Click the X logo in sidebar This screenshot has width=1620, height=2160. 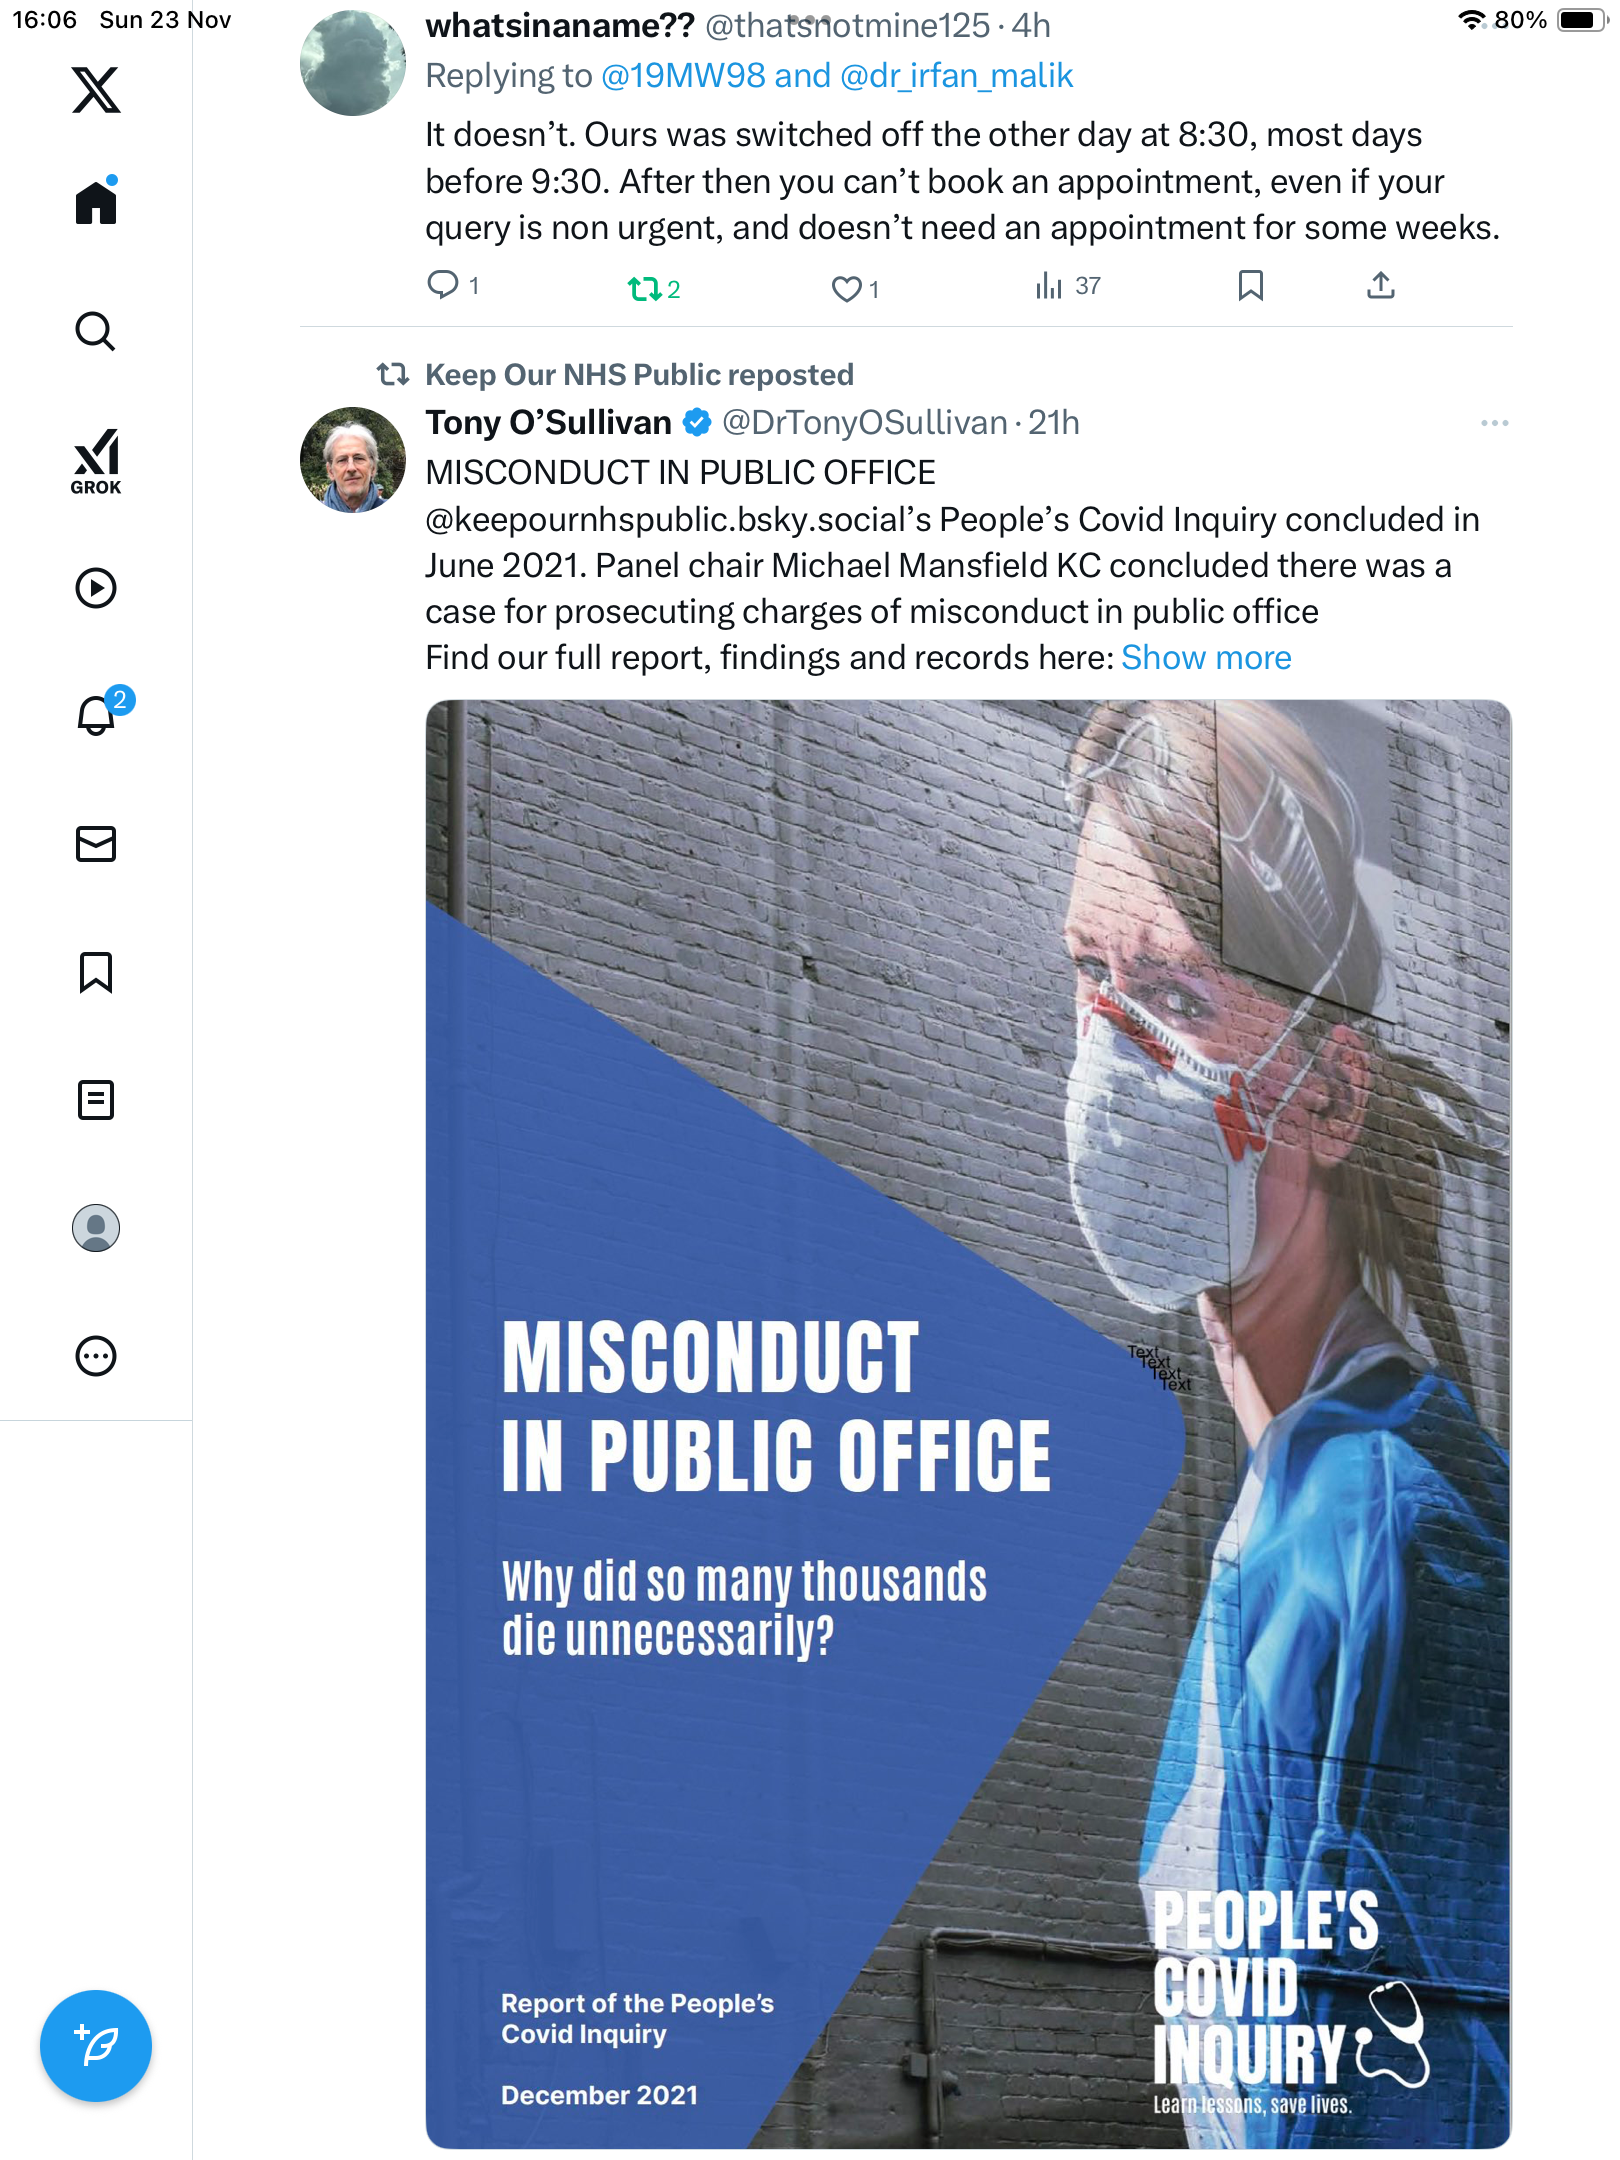point(96,90)
